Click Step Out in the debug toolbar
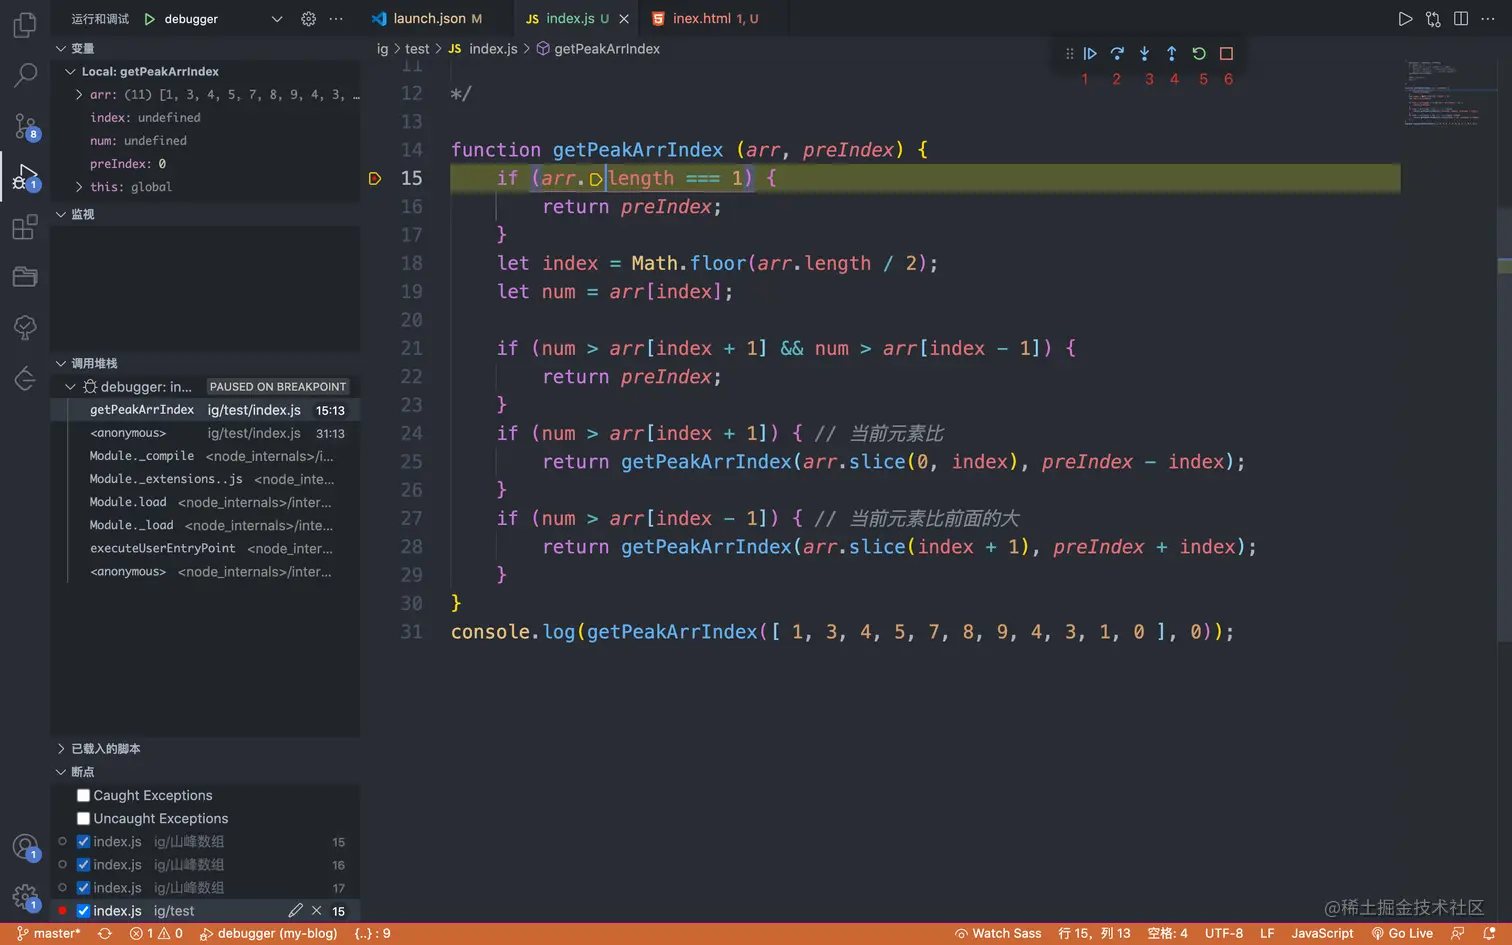The image size is (1512, 945). 1172,54
